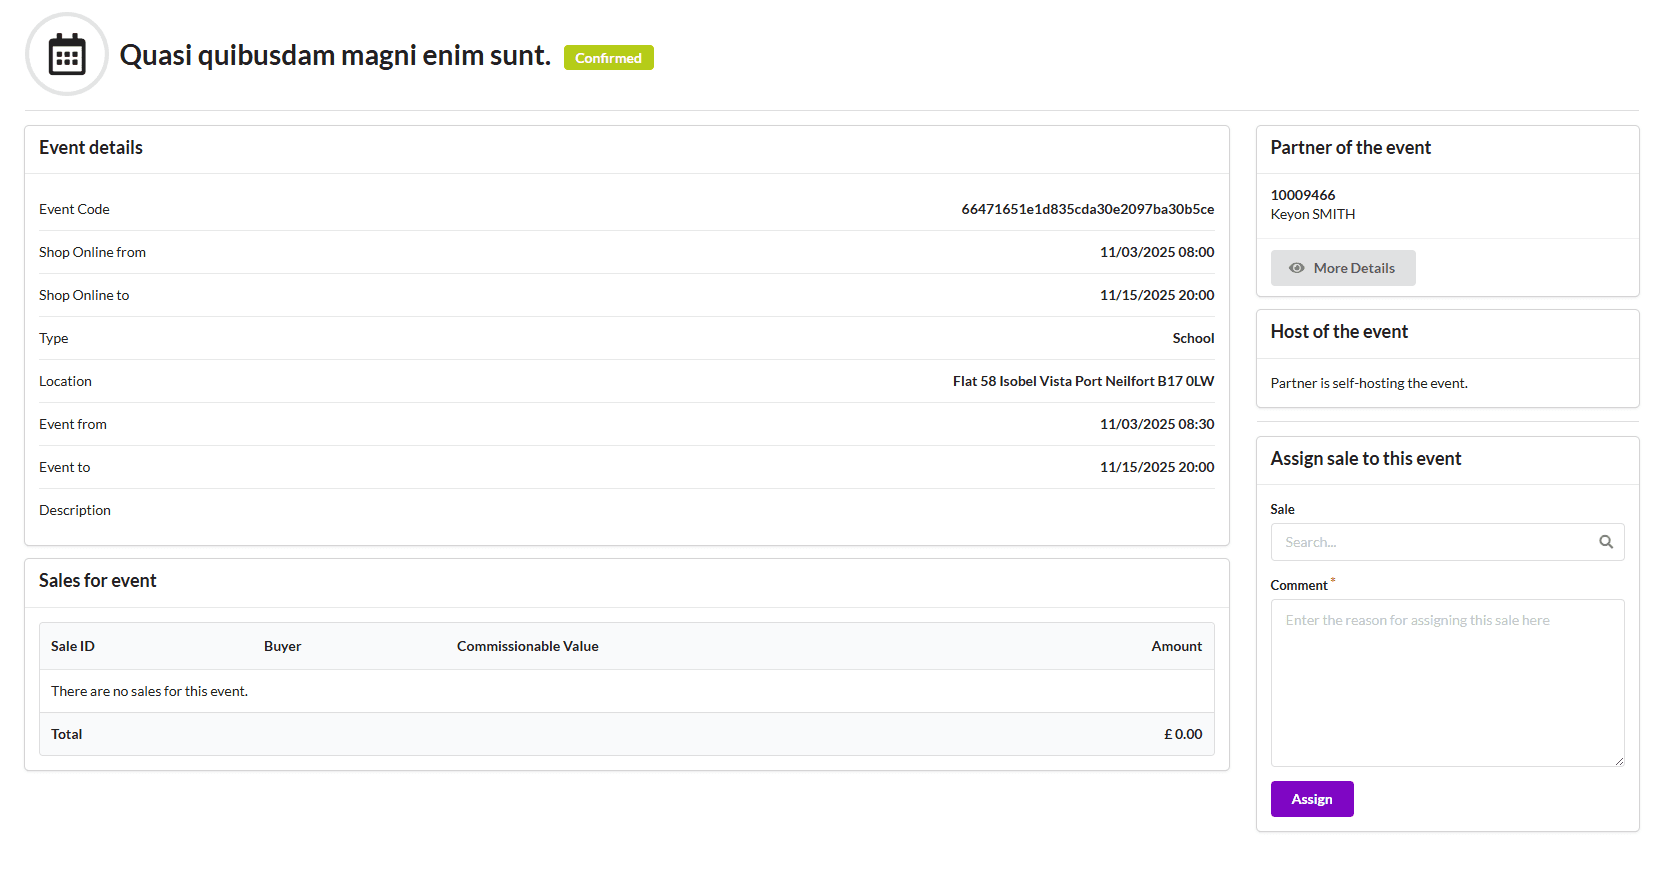Image resolution: width=1659 pixels, height=887 pixels.
Task: Click the event location address
Action: pyautogui.click(x=1083, y=381)
